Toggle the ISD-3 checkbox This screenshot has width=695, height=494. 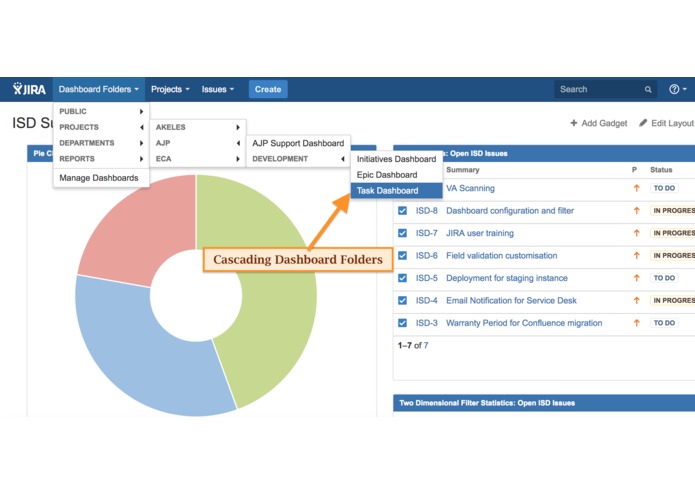point(402,323)
